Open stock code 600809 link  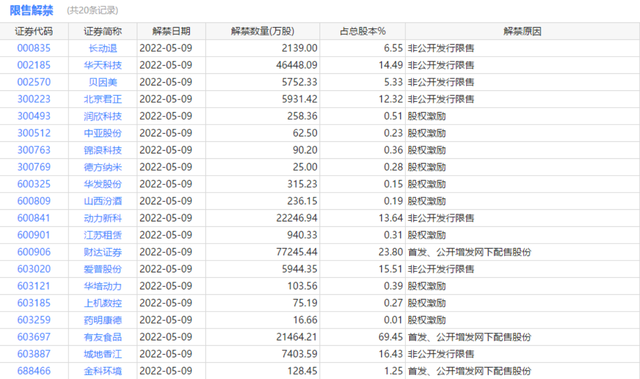coord(34,201)
